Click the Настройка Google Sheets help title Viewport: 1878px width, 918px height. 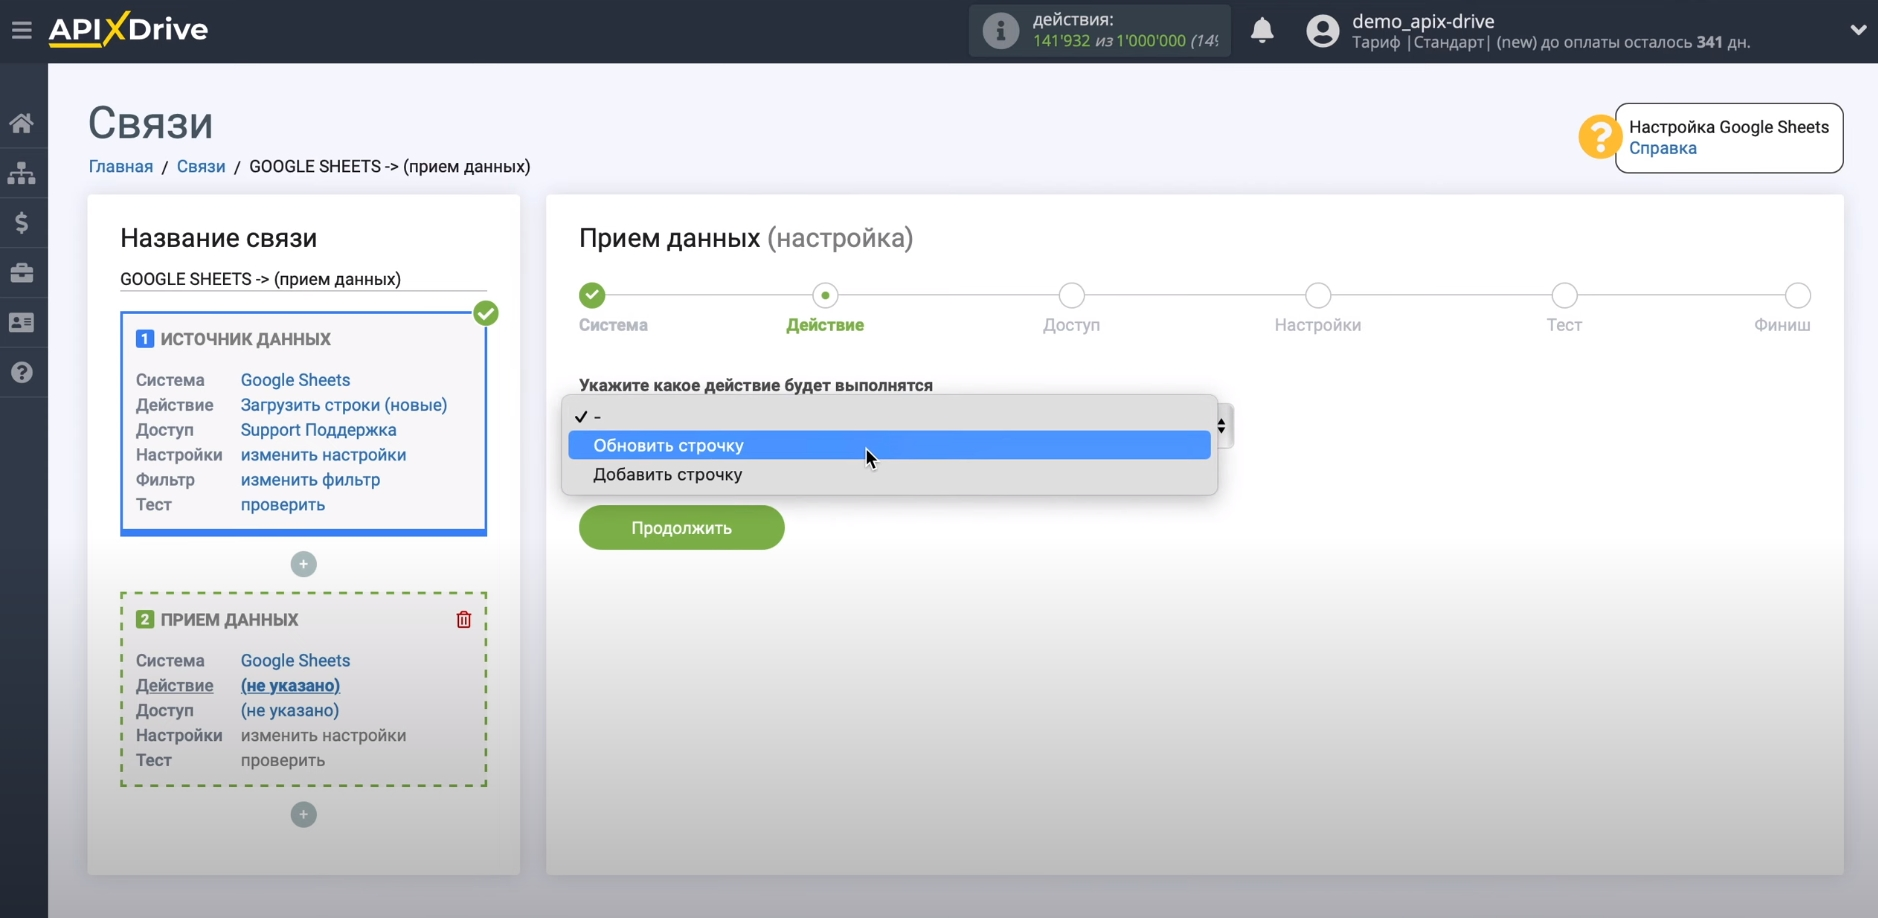(x=1729, y=127)
